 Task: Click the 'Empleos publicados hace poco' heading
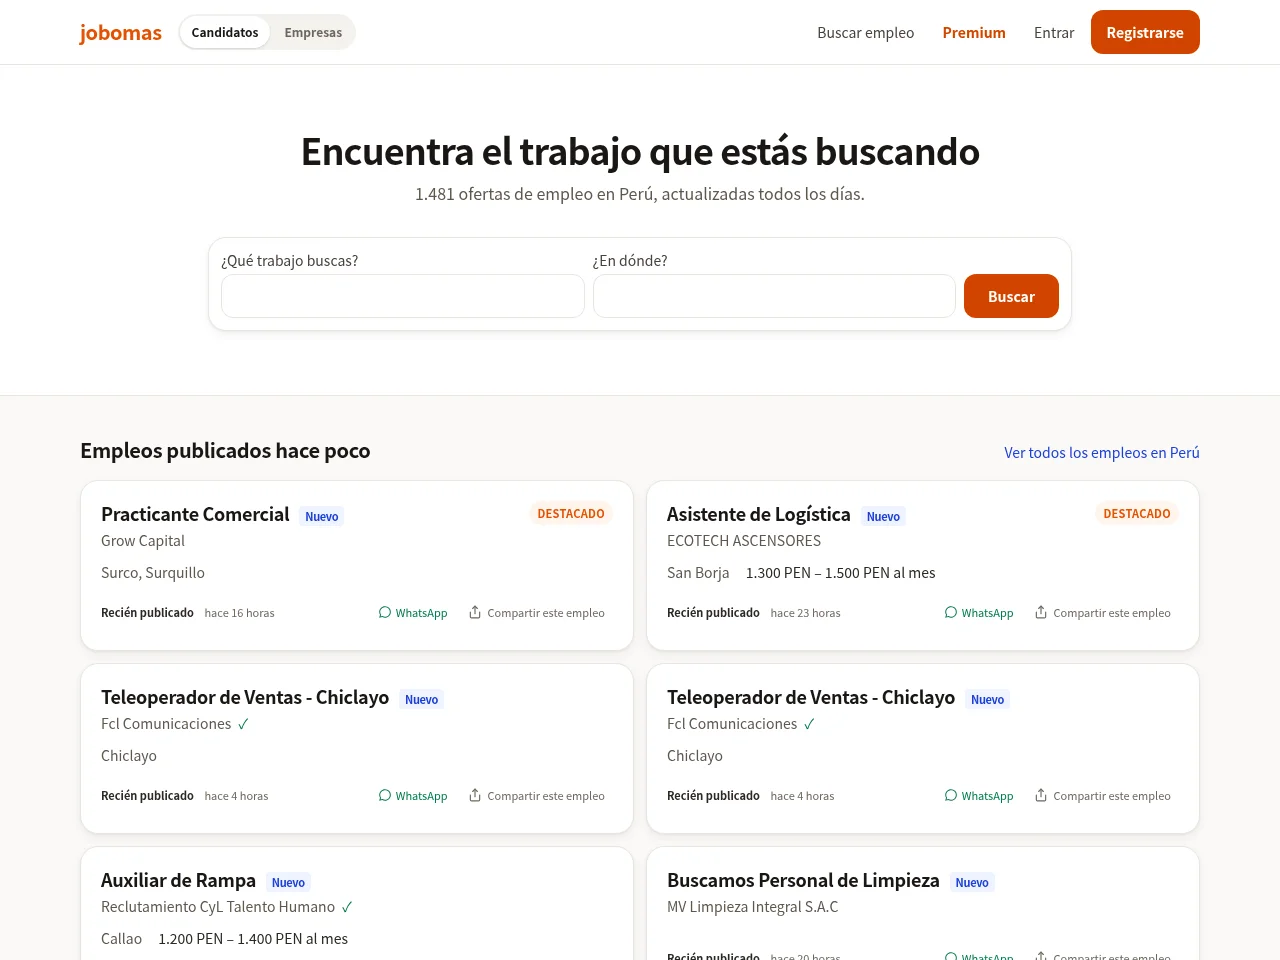click(225, 451)
